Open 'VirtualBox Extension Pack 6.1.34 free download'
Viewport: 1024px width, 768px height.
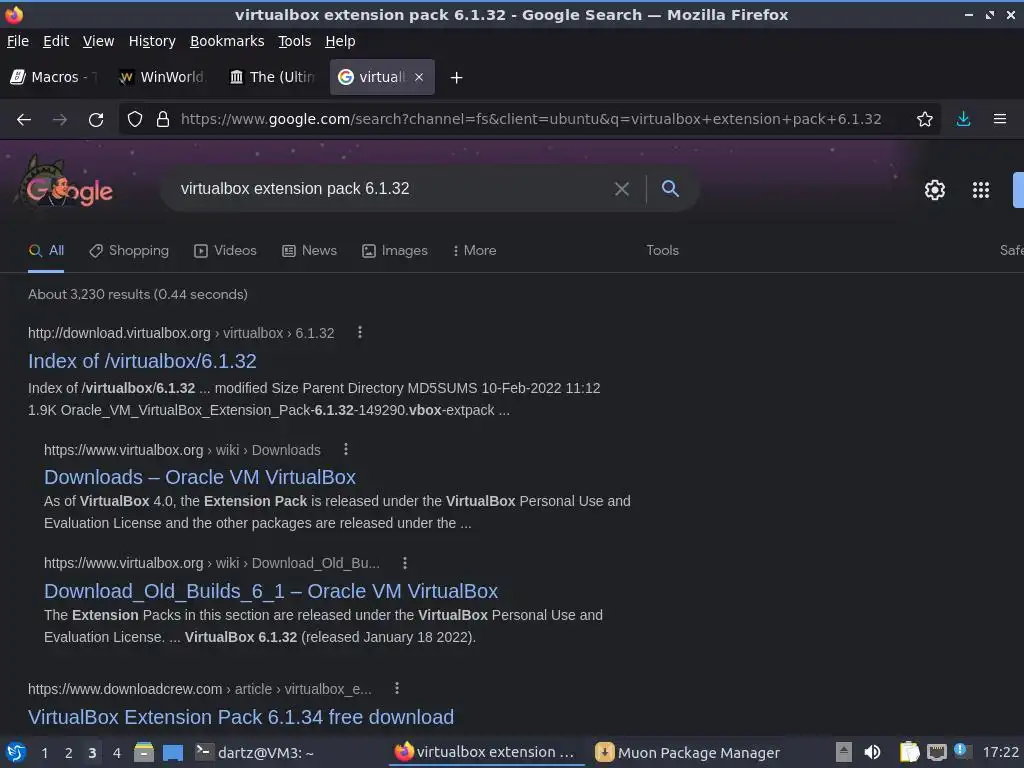pos(241,717)
